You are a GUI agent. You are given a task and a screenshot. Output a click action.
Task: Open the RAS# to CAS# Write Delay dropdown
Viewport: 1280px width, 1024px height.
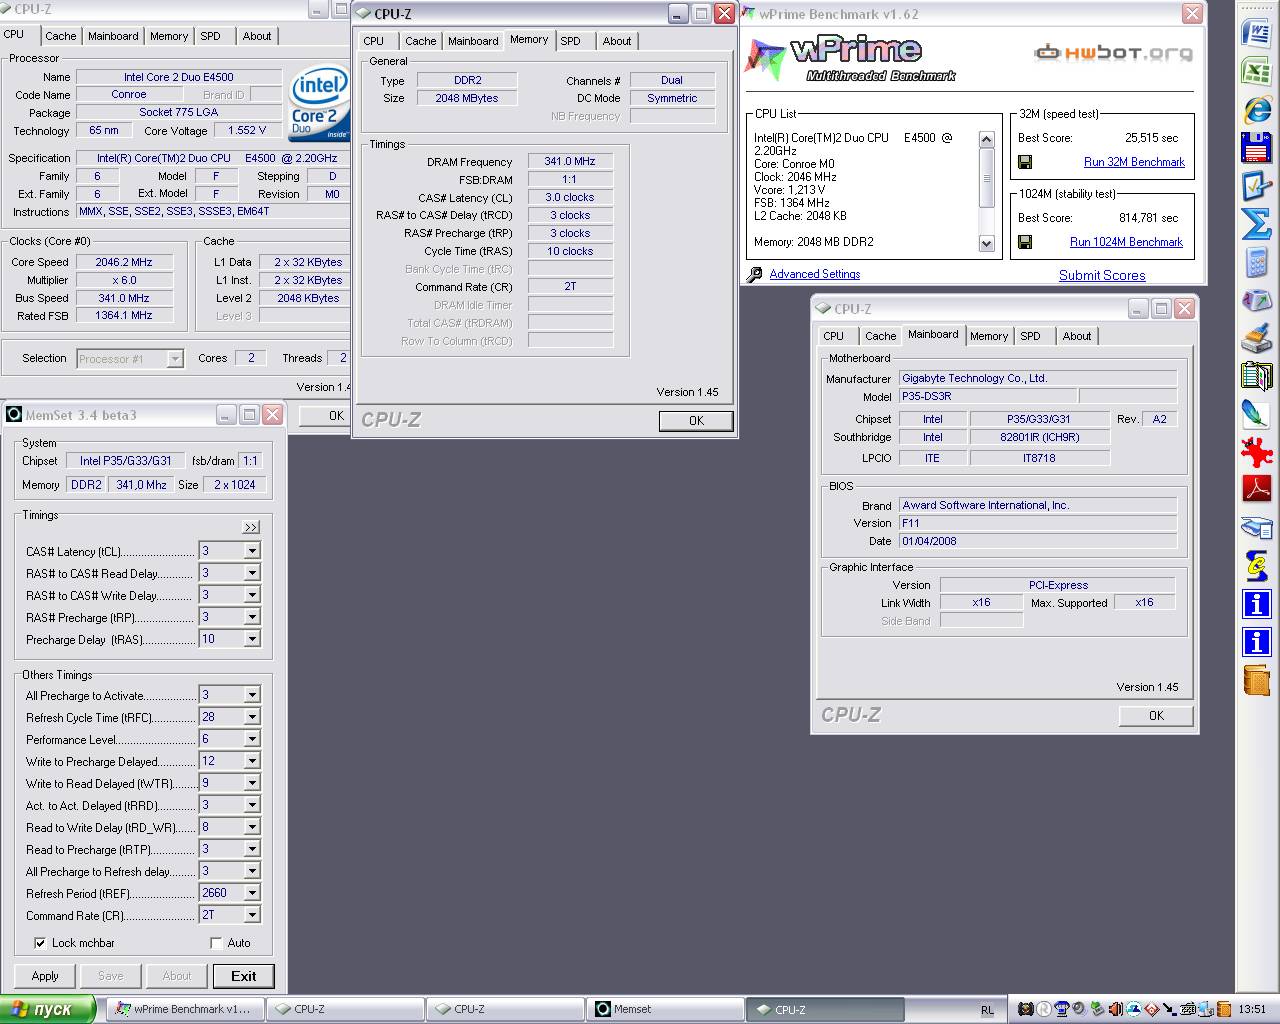[x=252, y=595]
